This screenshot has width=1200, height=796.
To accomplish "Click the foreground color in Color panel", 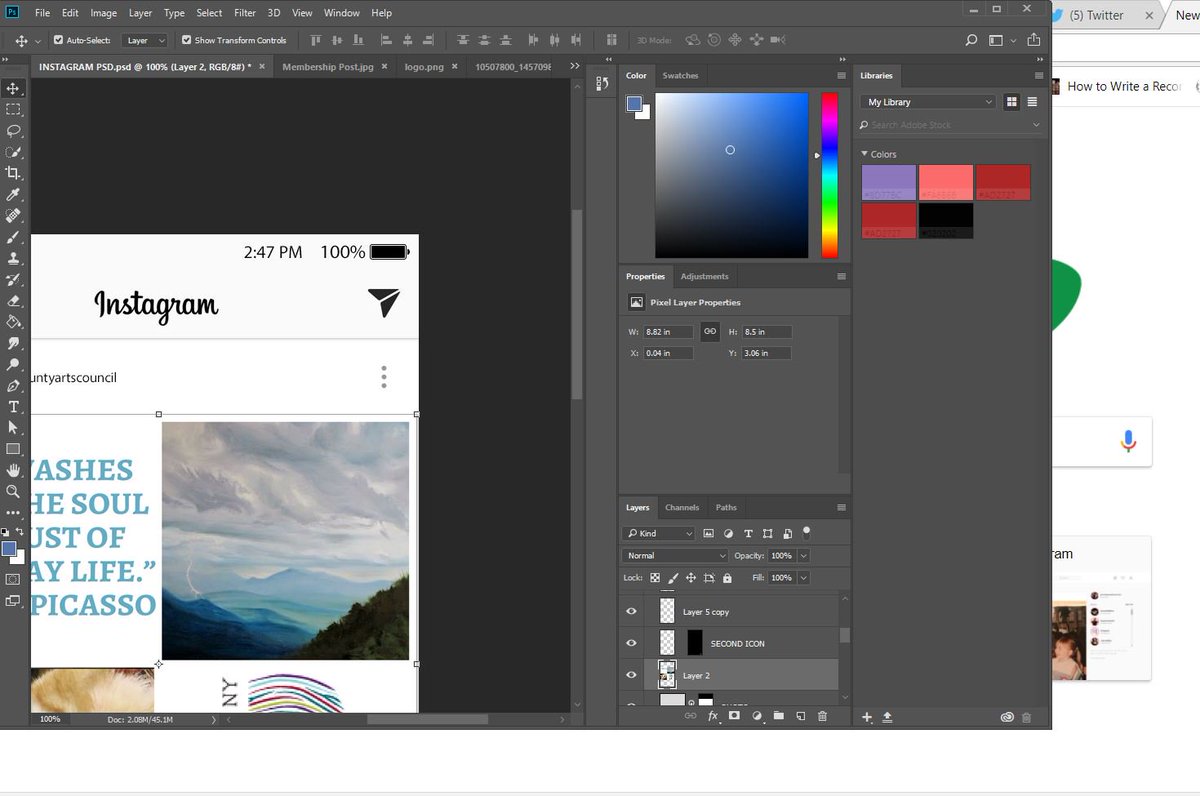I will [x=634, y=104].
